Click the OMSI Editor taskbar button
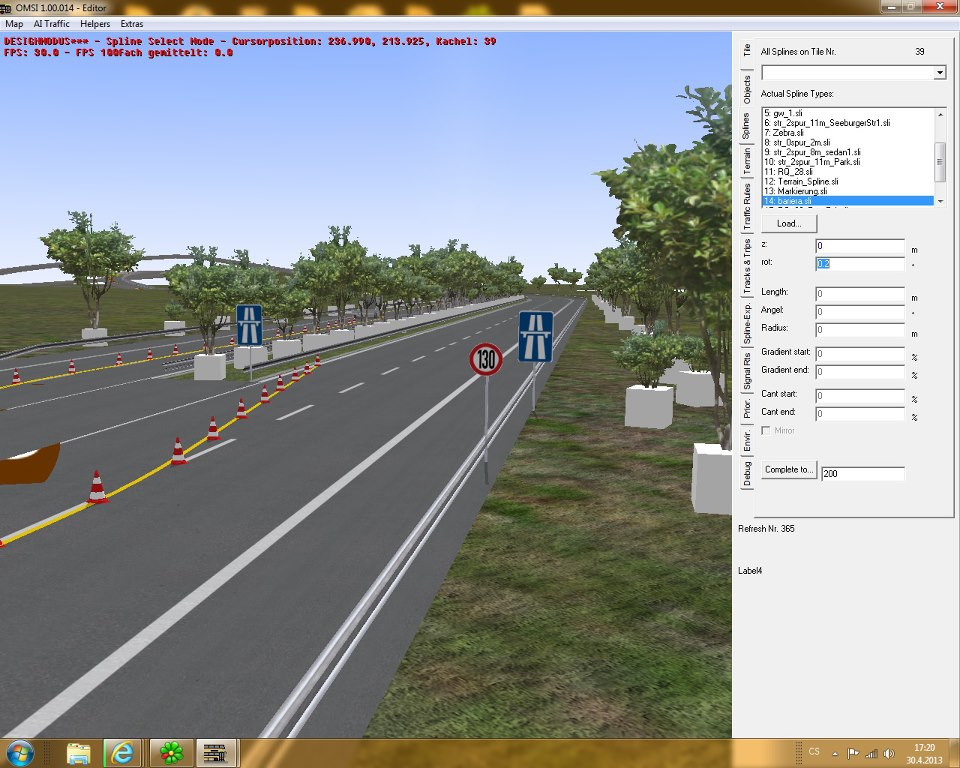The height and width of the screenshot is (768, 960). point(216,751)
